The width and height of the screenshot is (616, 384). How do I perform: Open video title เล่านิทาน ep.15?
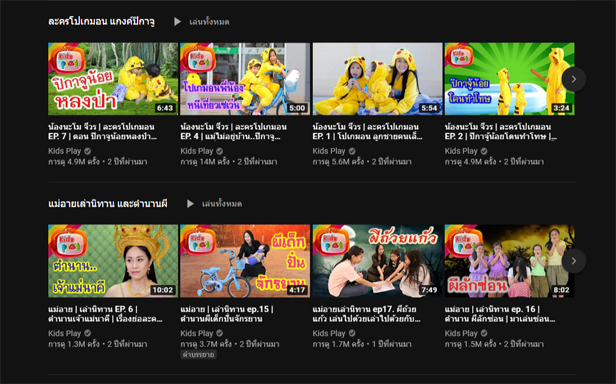tap(227, 314)
